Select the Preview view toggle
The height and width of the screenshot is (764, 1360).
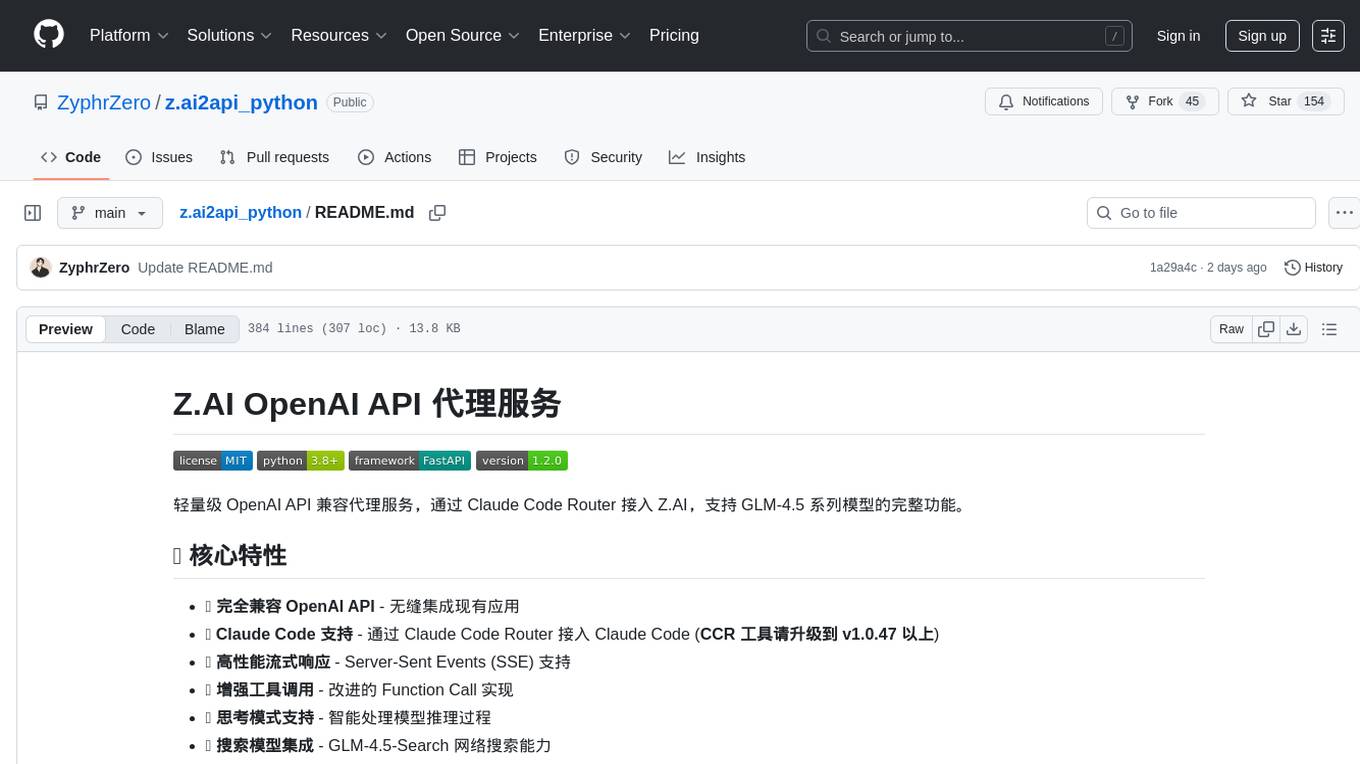[x=66, y=329]
